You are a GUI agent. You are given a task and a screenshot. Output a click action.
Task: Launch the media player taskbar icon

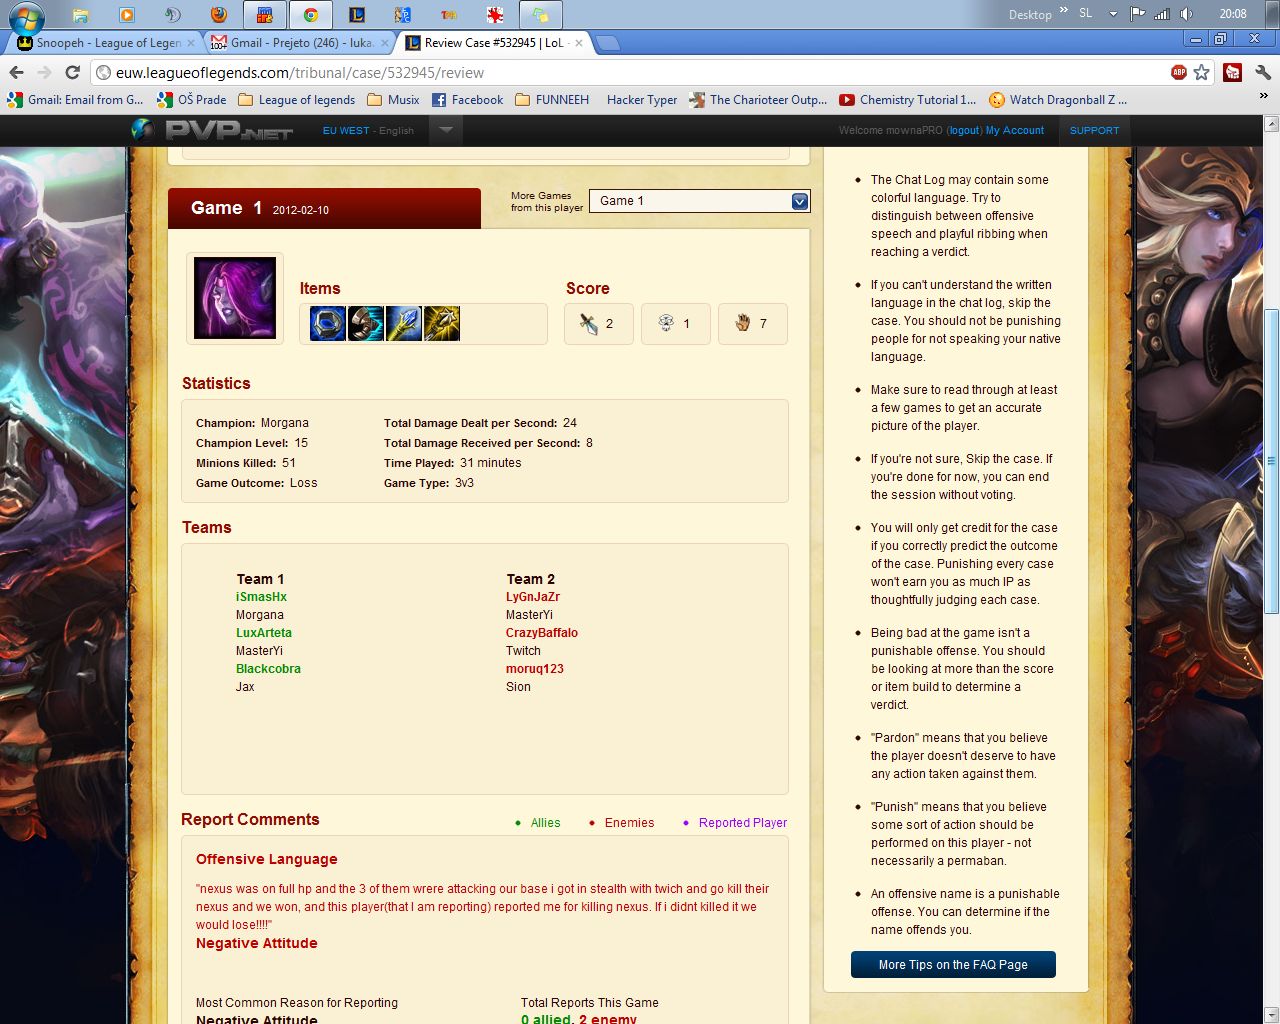click(126, 15)
